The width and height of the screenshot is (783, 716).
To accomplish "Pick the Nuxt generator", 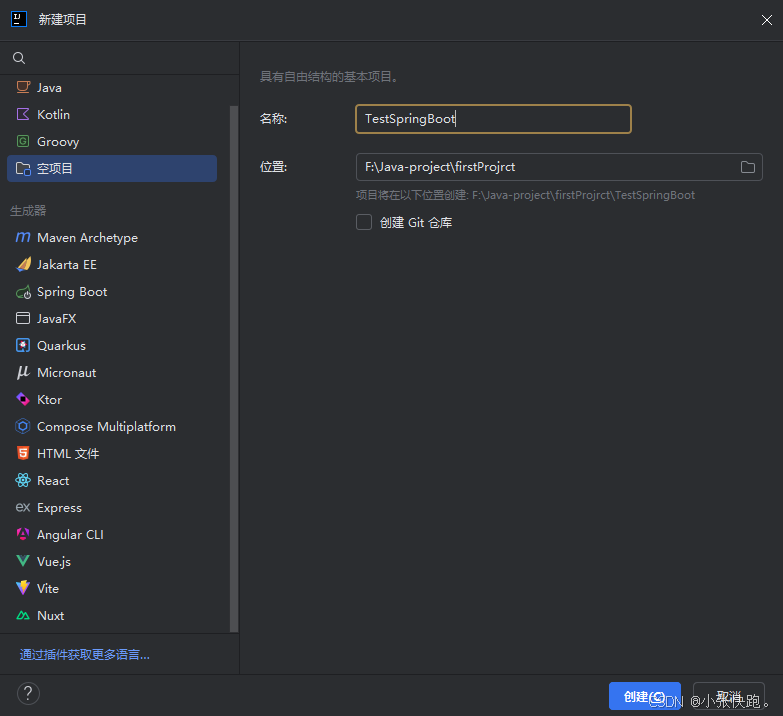I will point(112,615).
